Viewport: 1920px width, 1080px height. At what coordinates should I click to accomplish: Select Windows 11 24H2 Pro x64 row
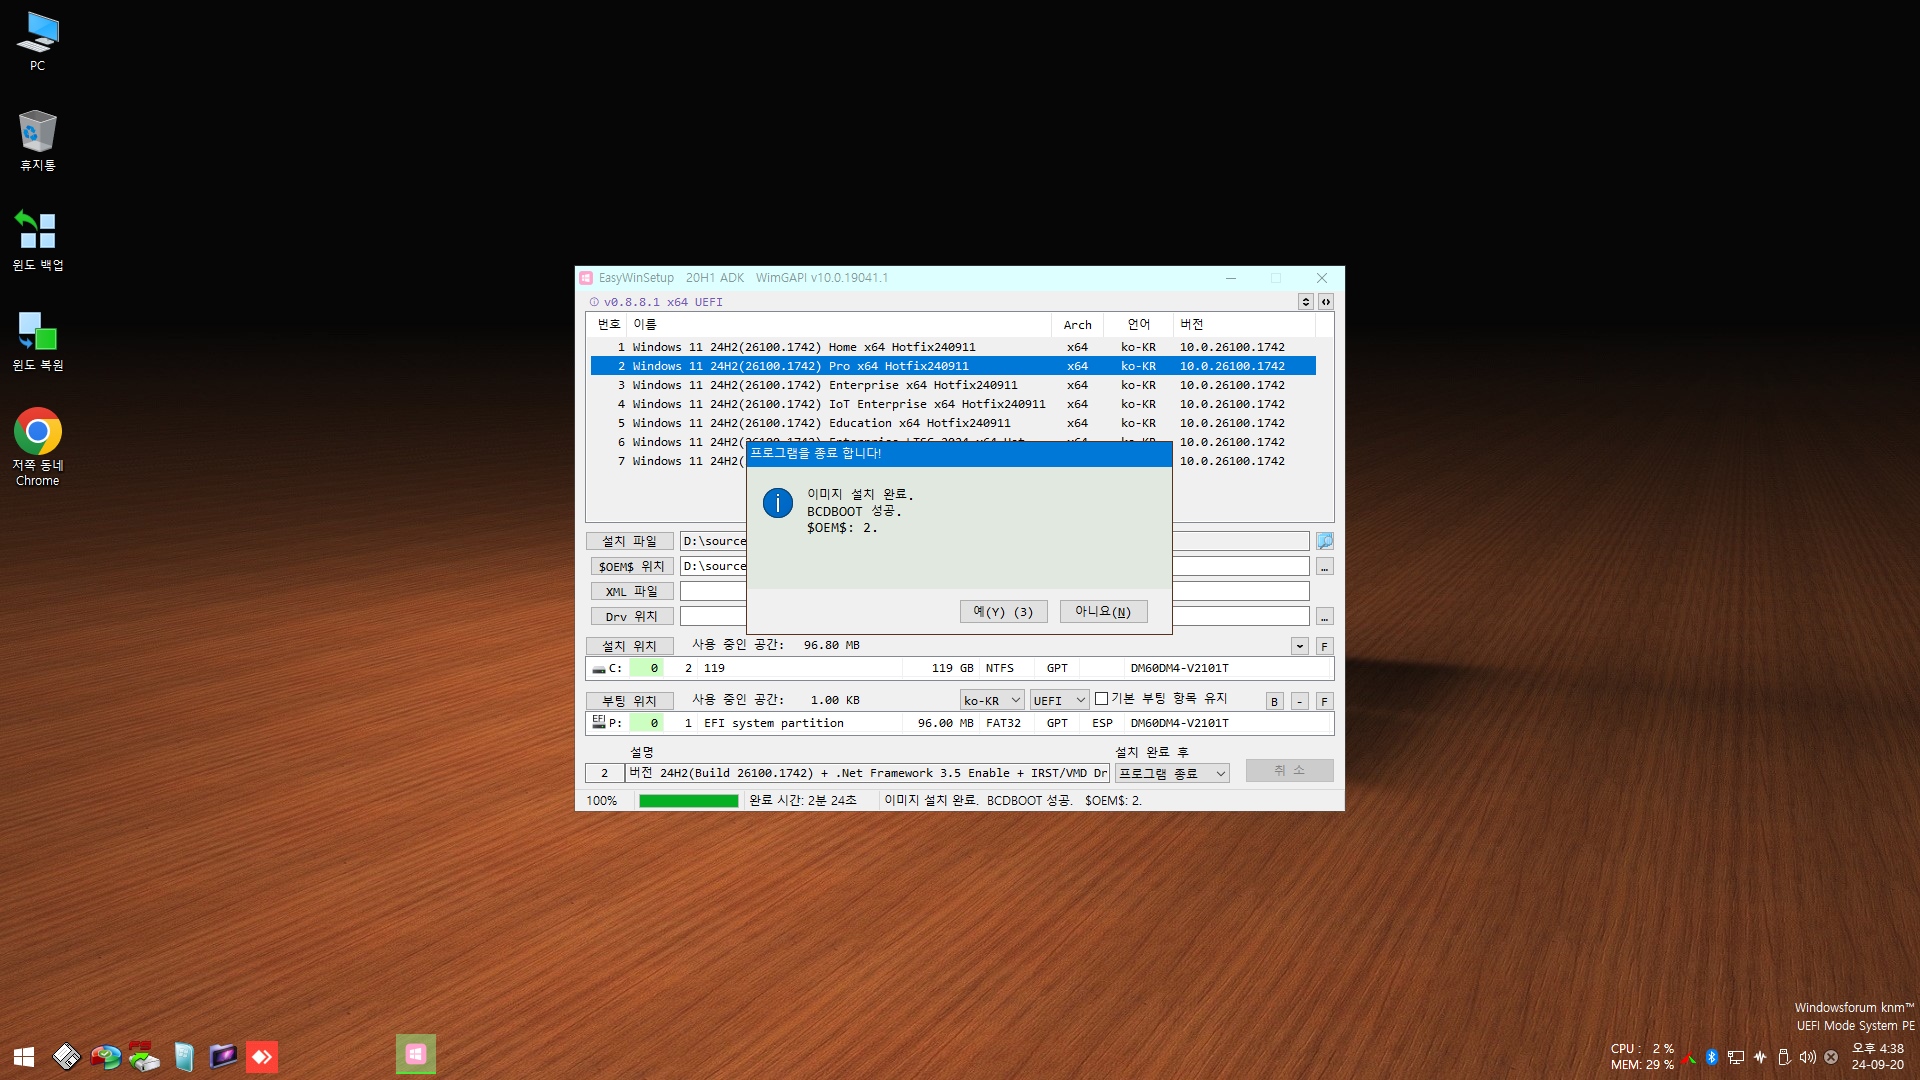[x=952, y=366]
